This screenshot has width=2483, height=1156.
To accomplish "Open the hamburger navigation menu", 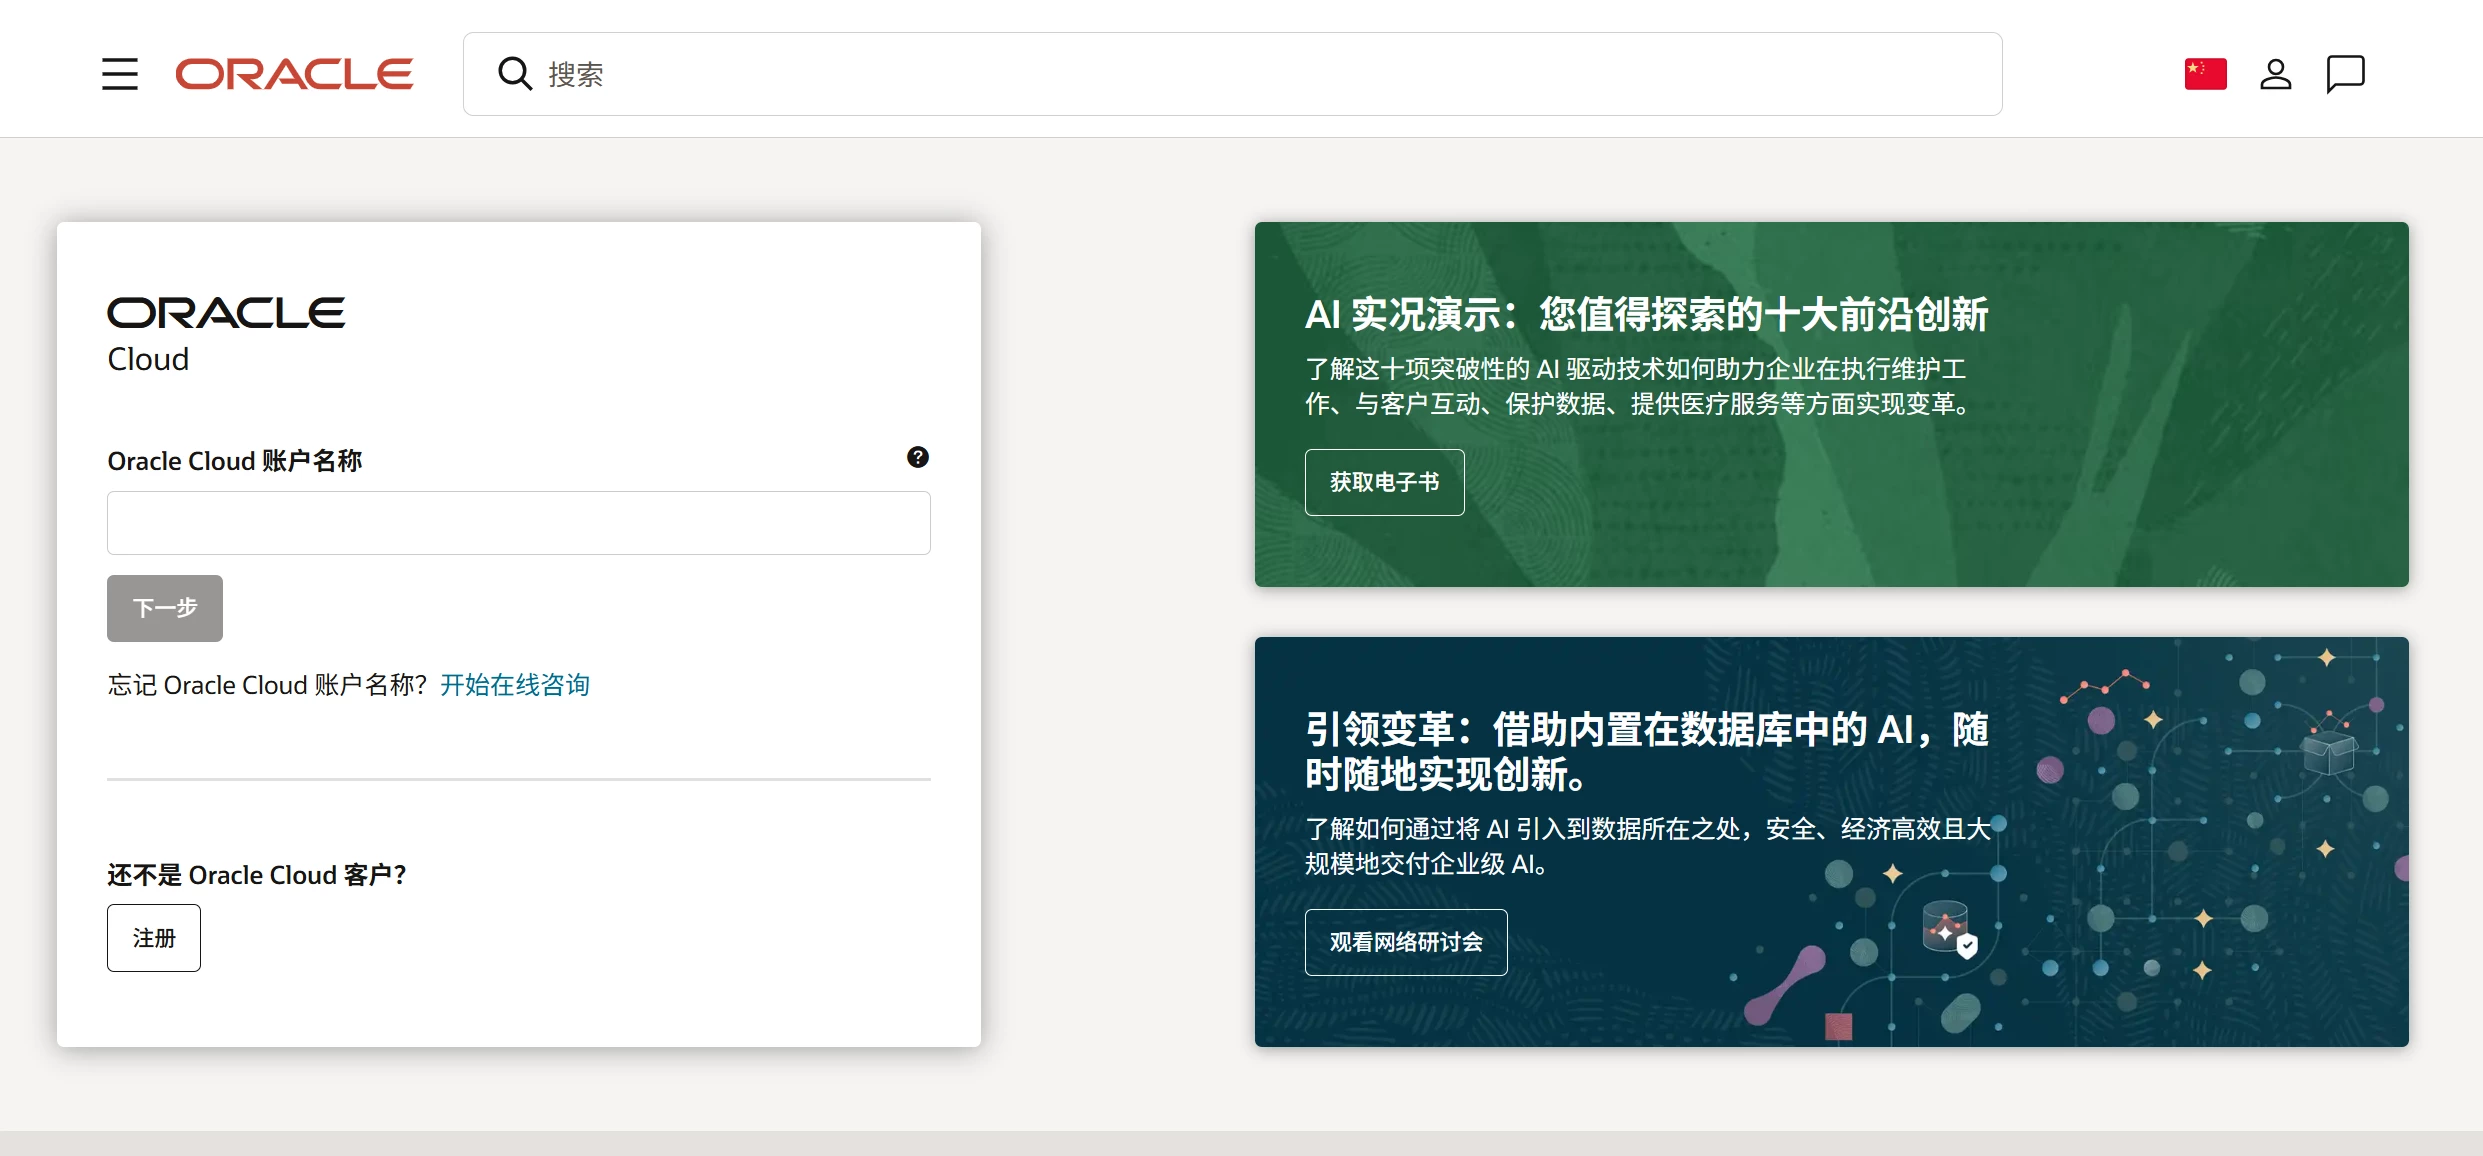I will click(120, 74).
